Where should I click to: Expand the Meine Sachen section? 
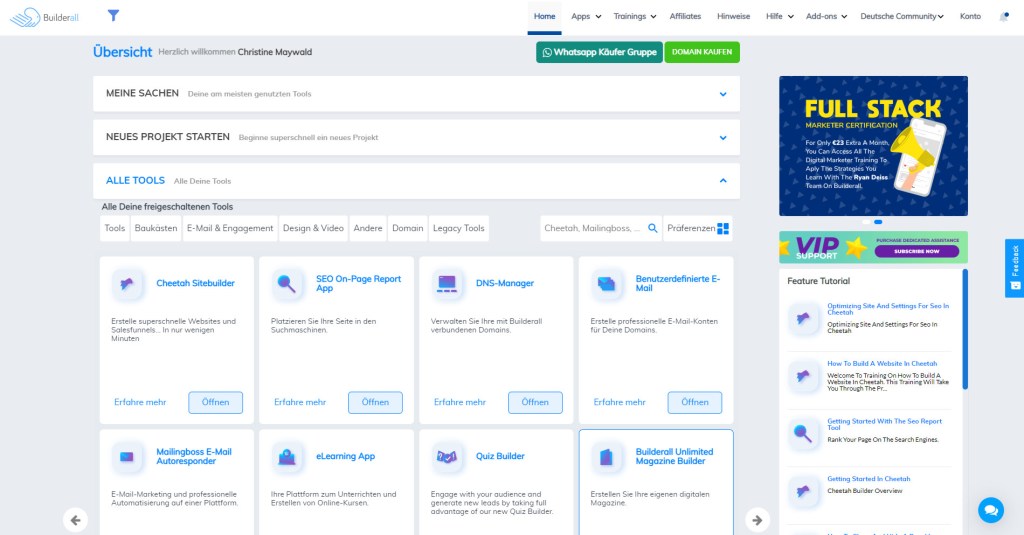[723, 94]
